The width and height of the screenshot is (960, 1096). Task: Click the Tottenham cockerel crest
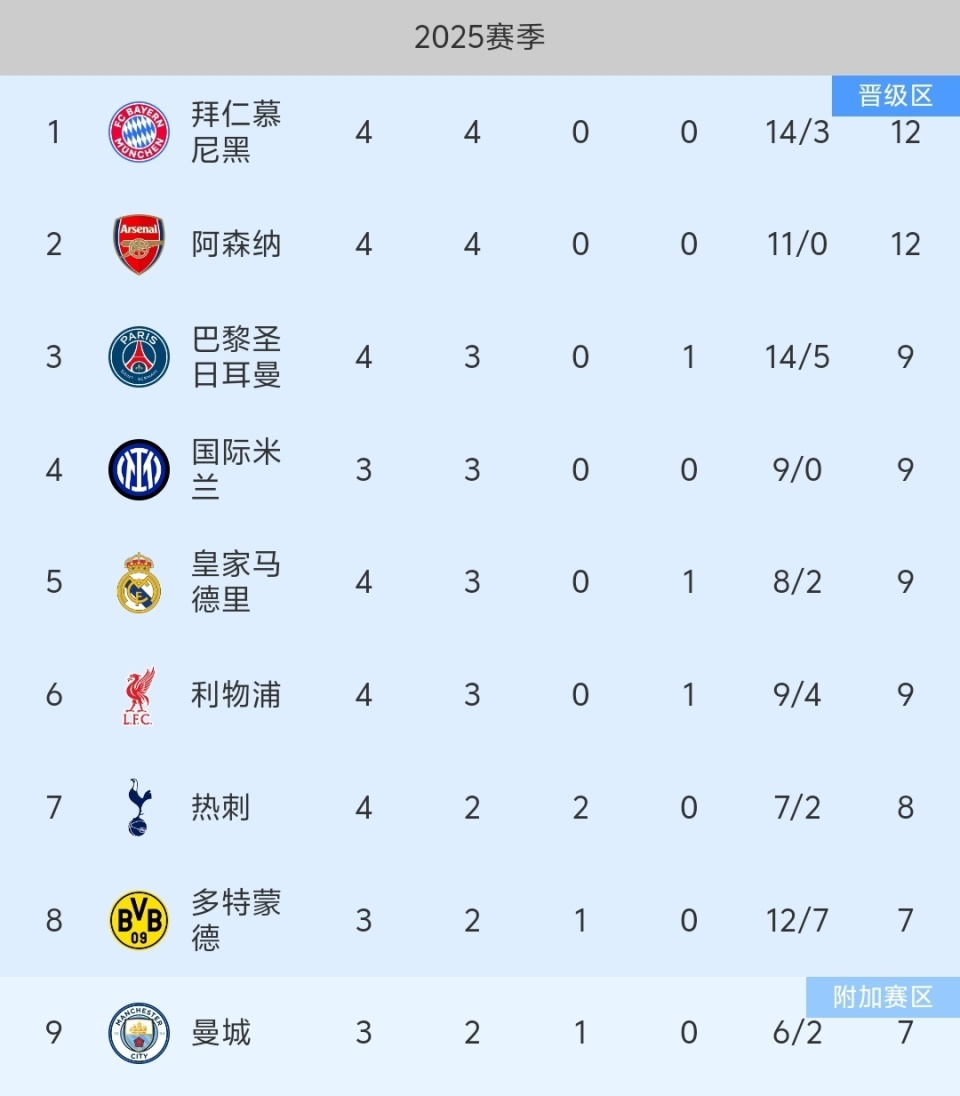point(139,808)
